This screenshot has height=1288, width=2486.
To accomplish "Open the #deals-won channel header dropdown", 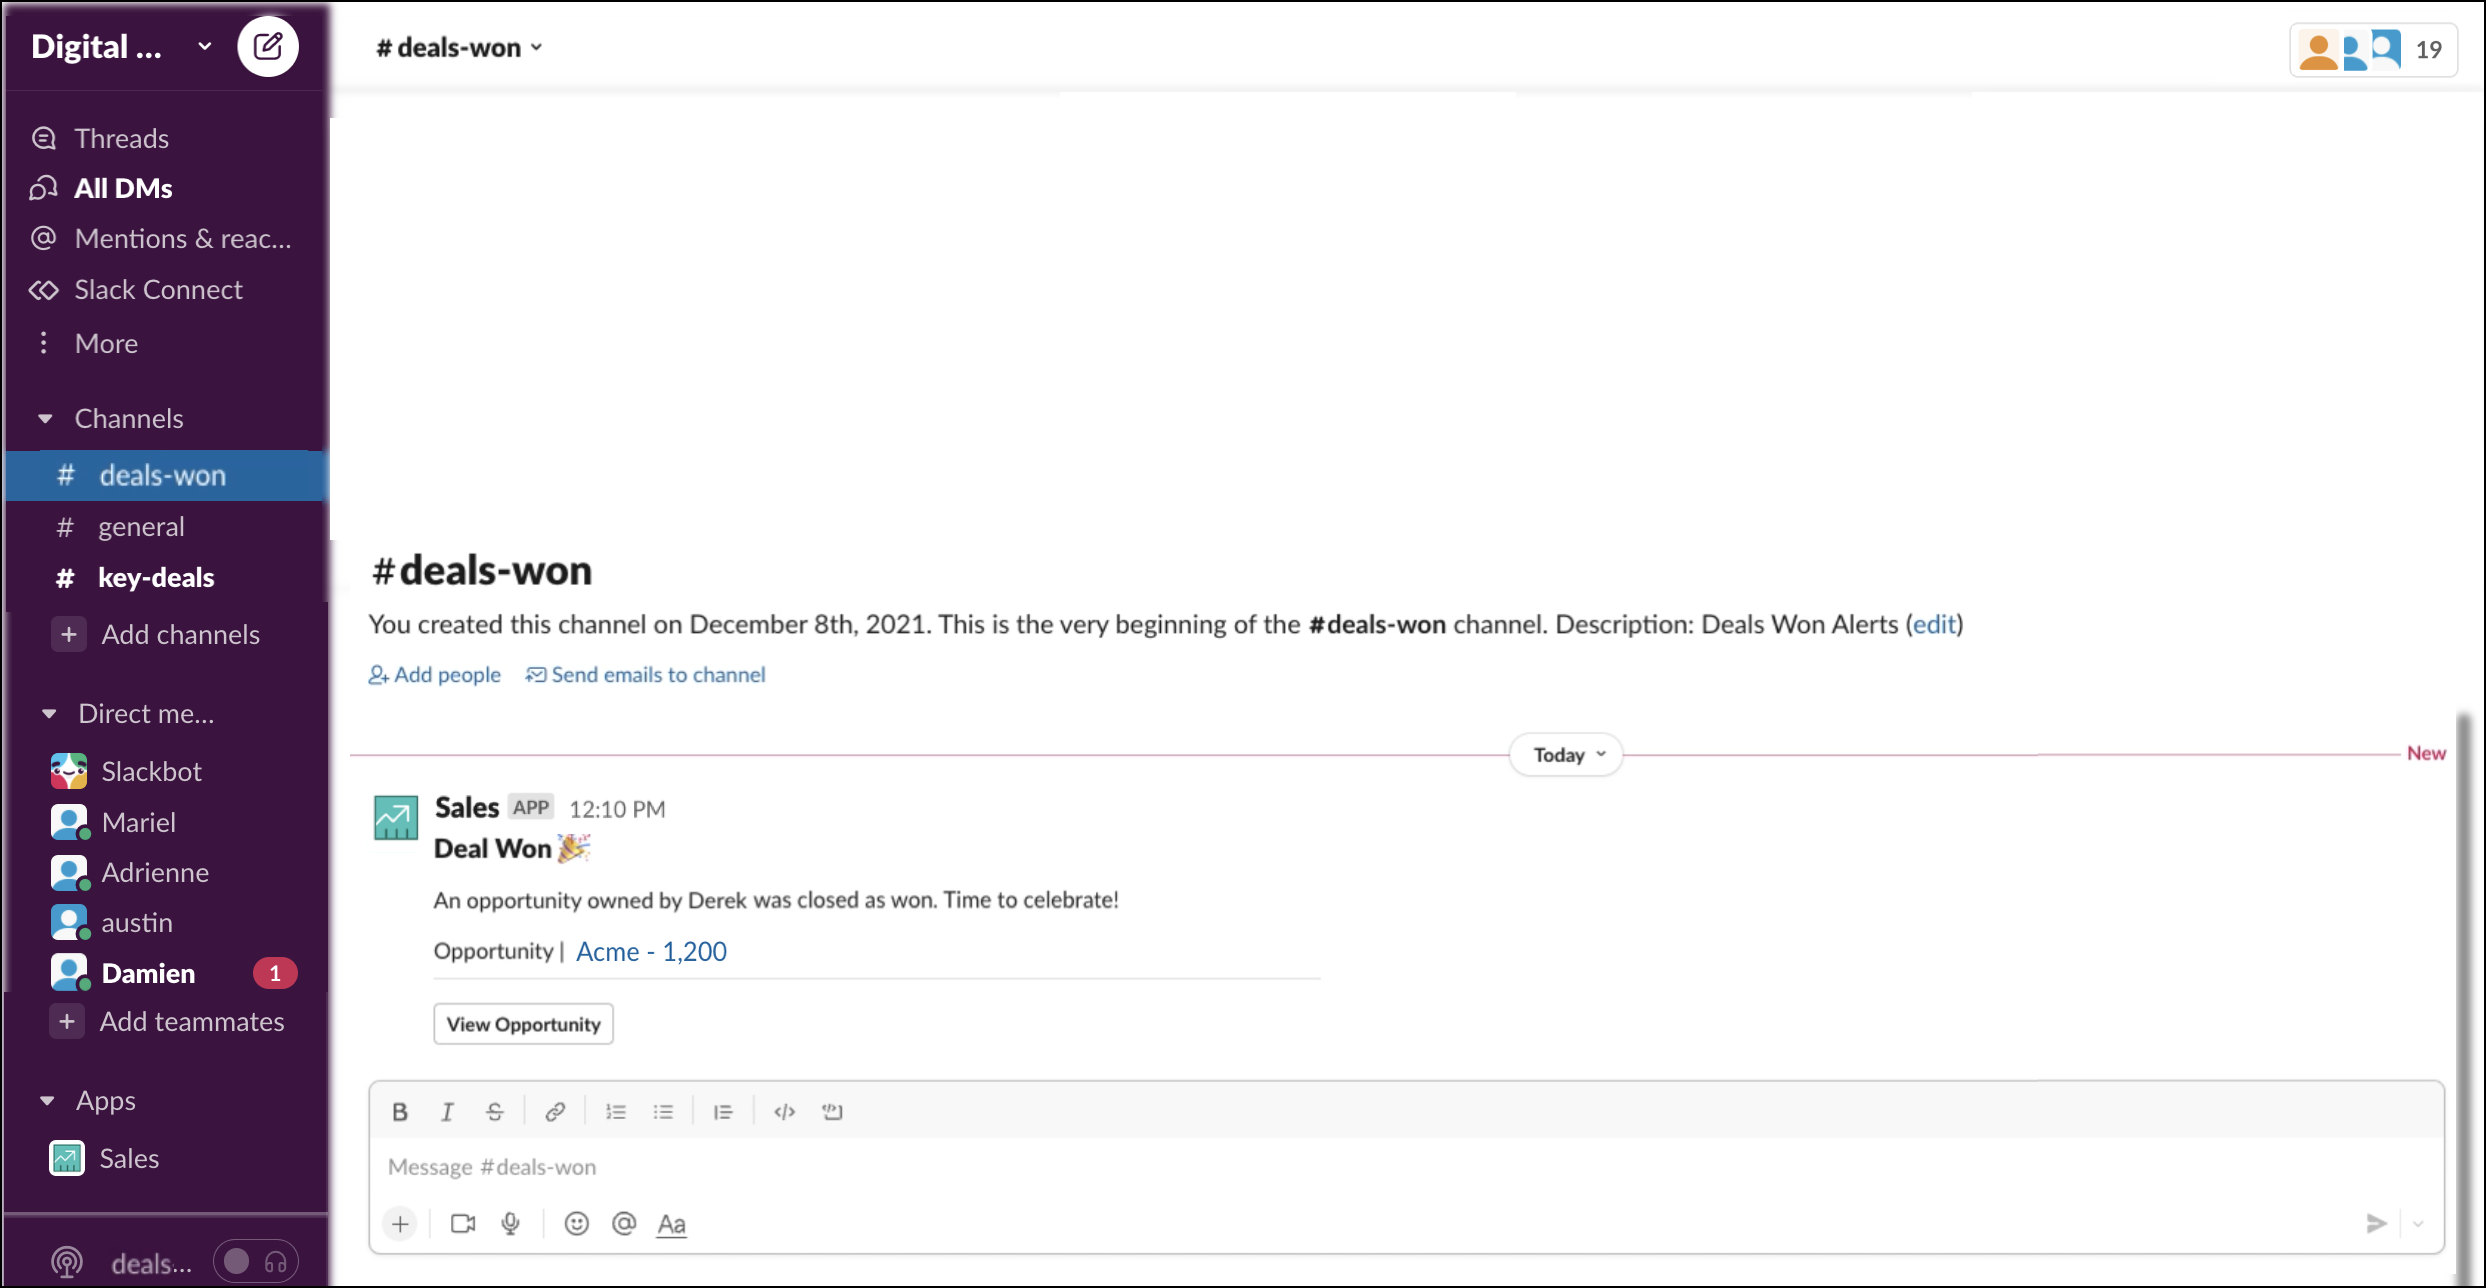I will [459, 47].
